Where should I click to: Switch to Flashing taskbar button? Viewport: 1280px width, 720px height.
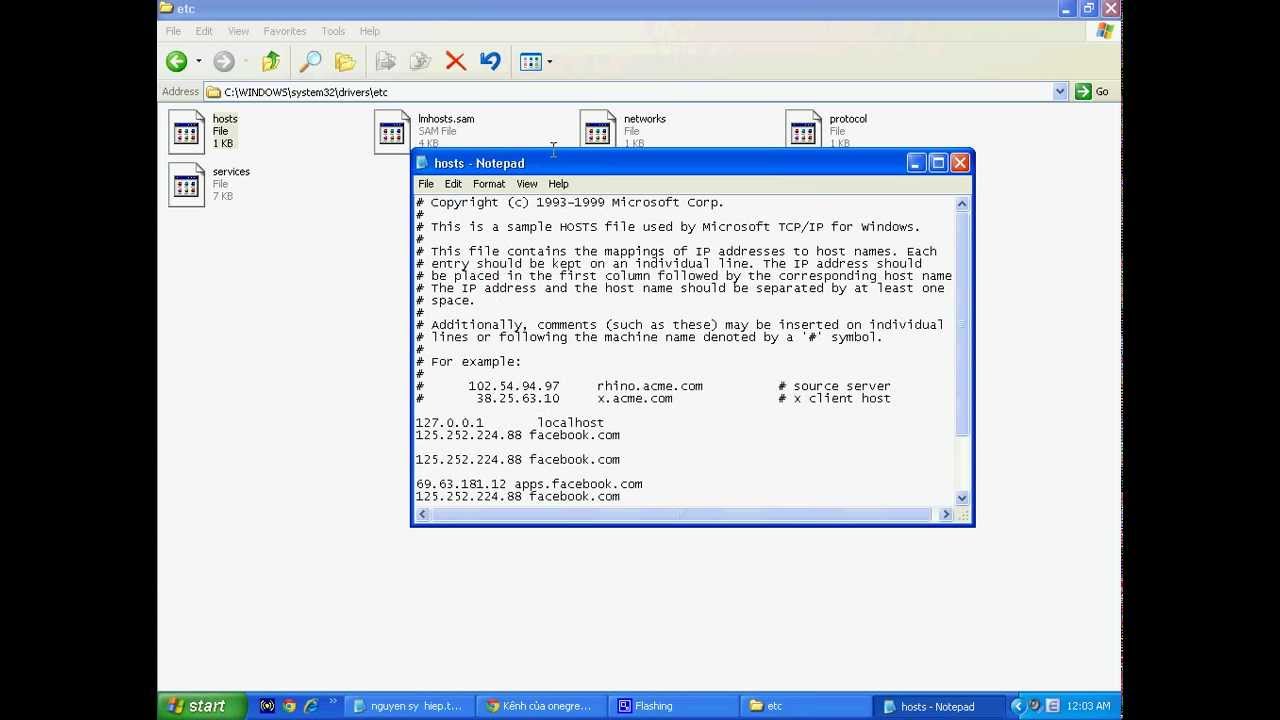pos(674,706)
